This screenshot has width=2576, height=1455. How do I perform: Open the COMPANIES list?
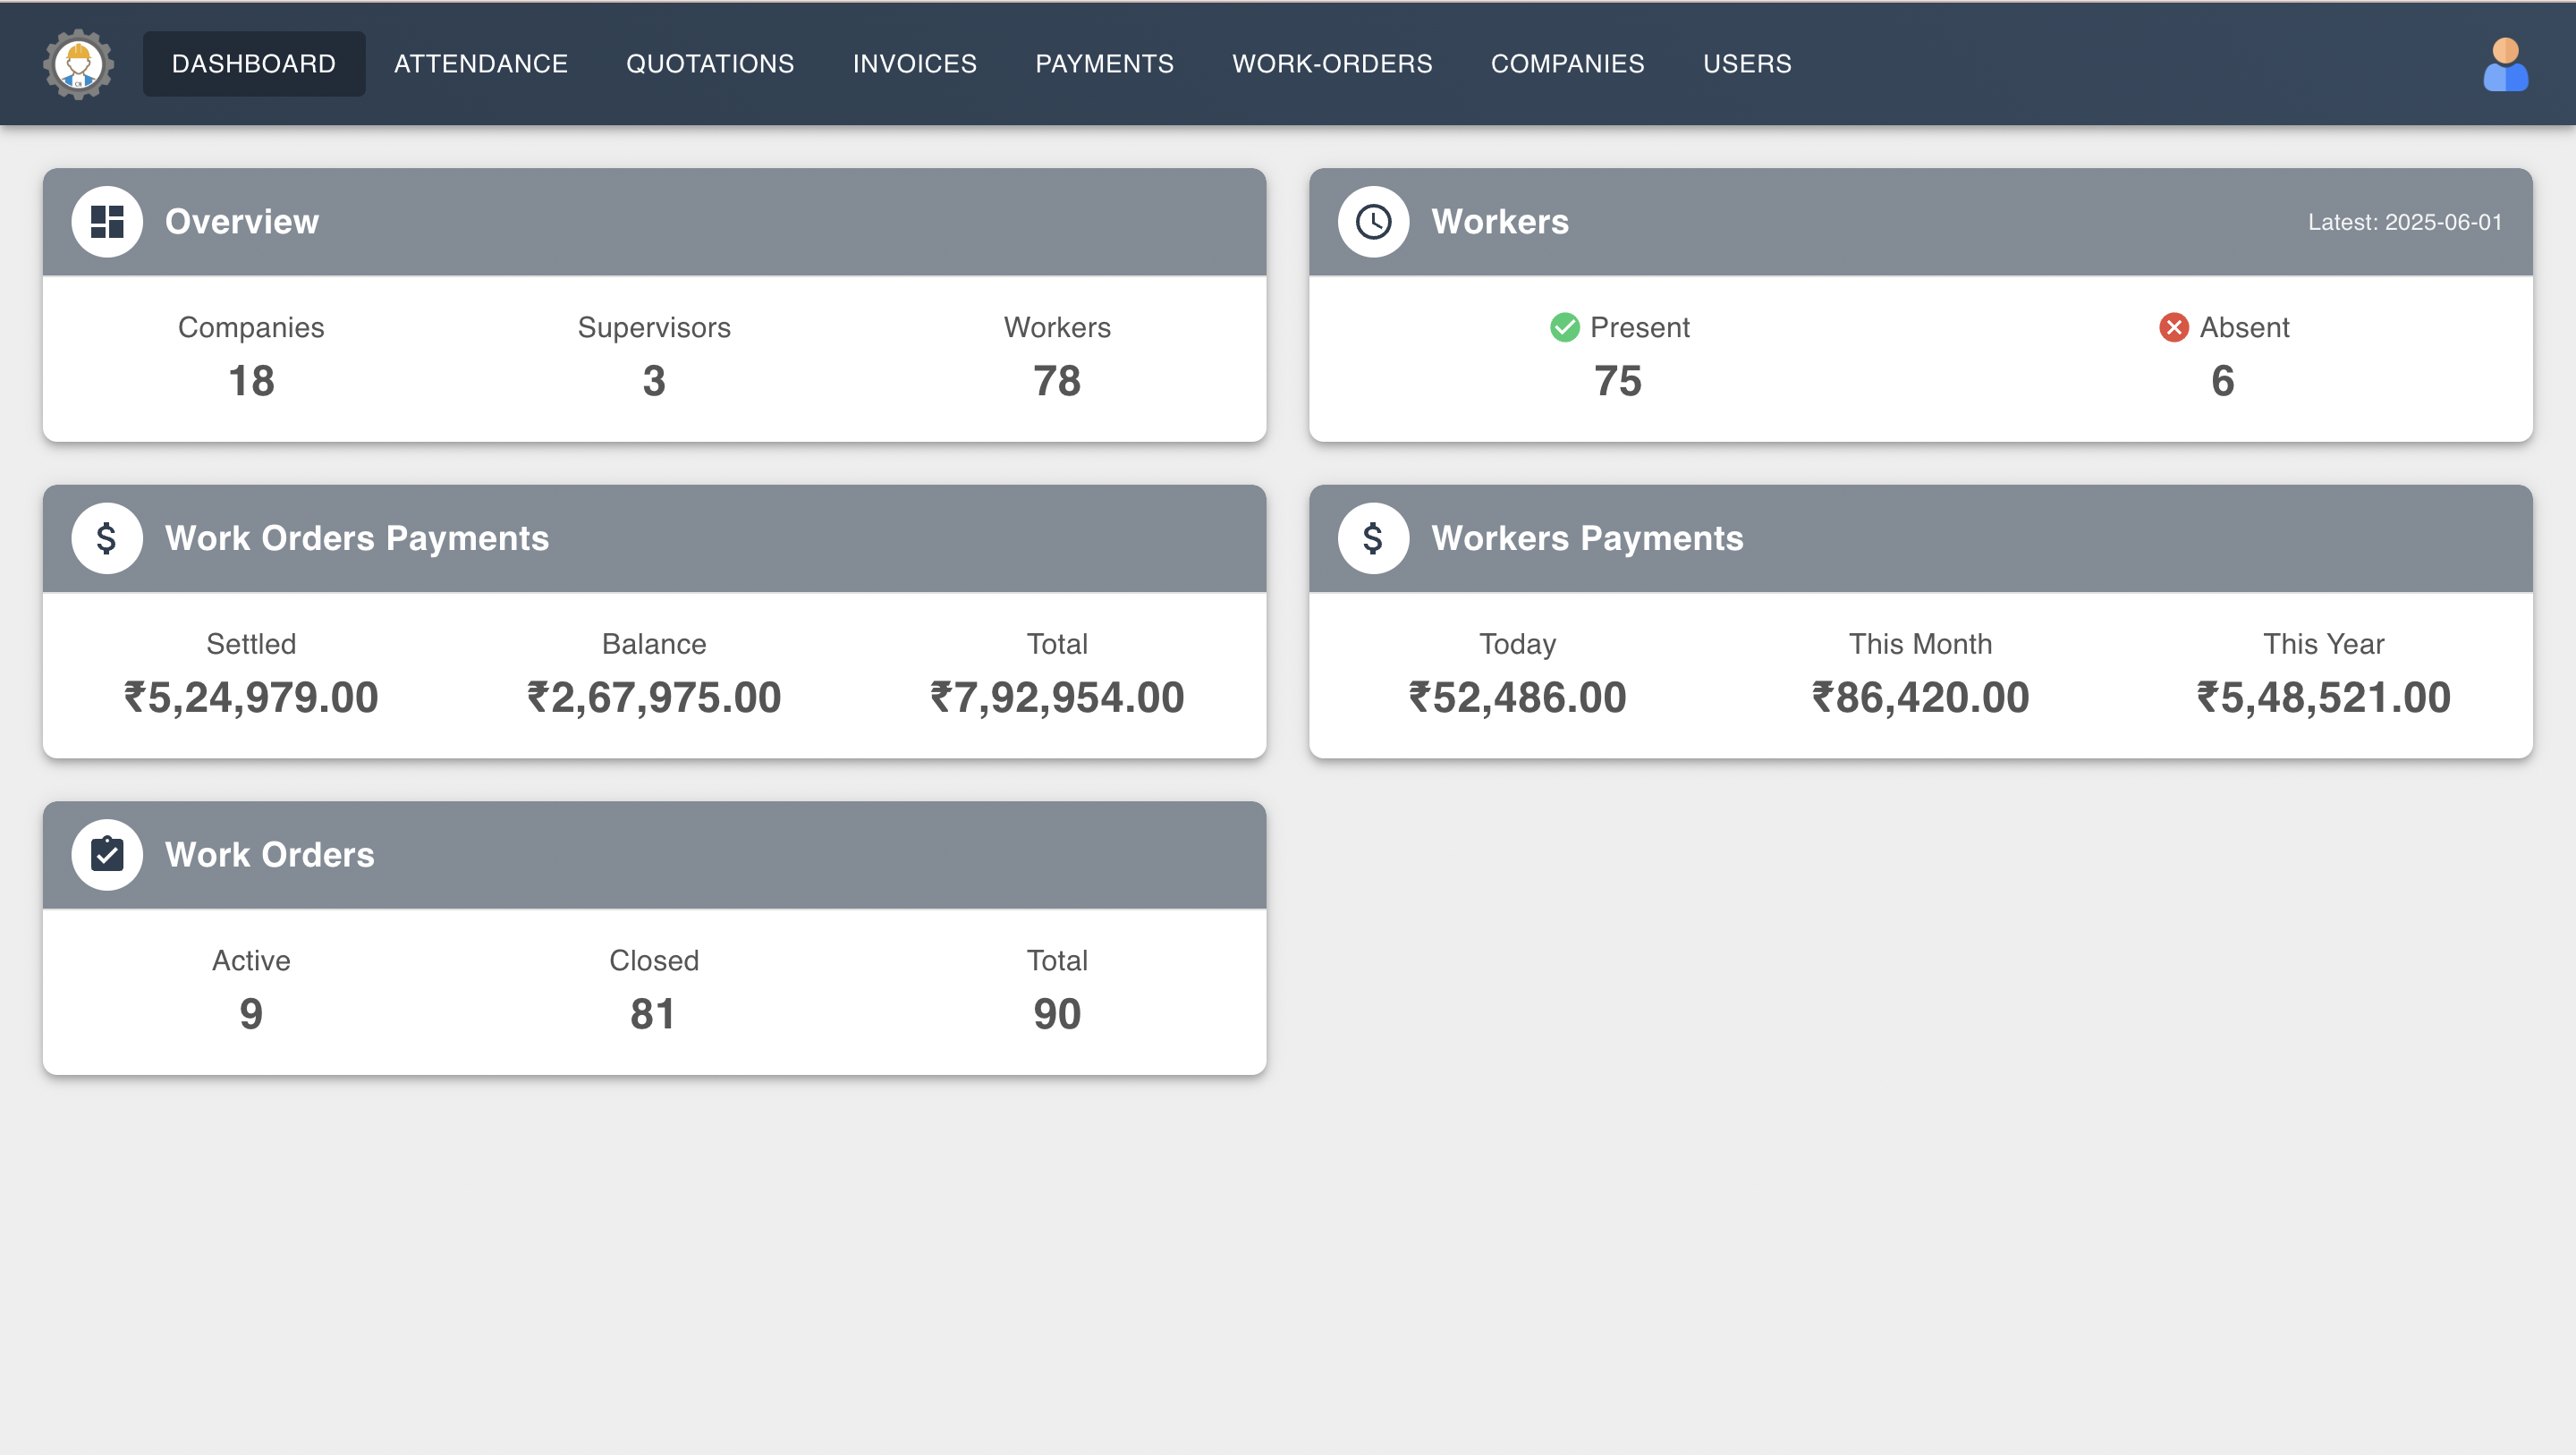1567,63
